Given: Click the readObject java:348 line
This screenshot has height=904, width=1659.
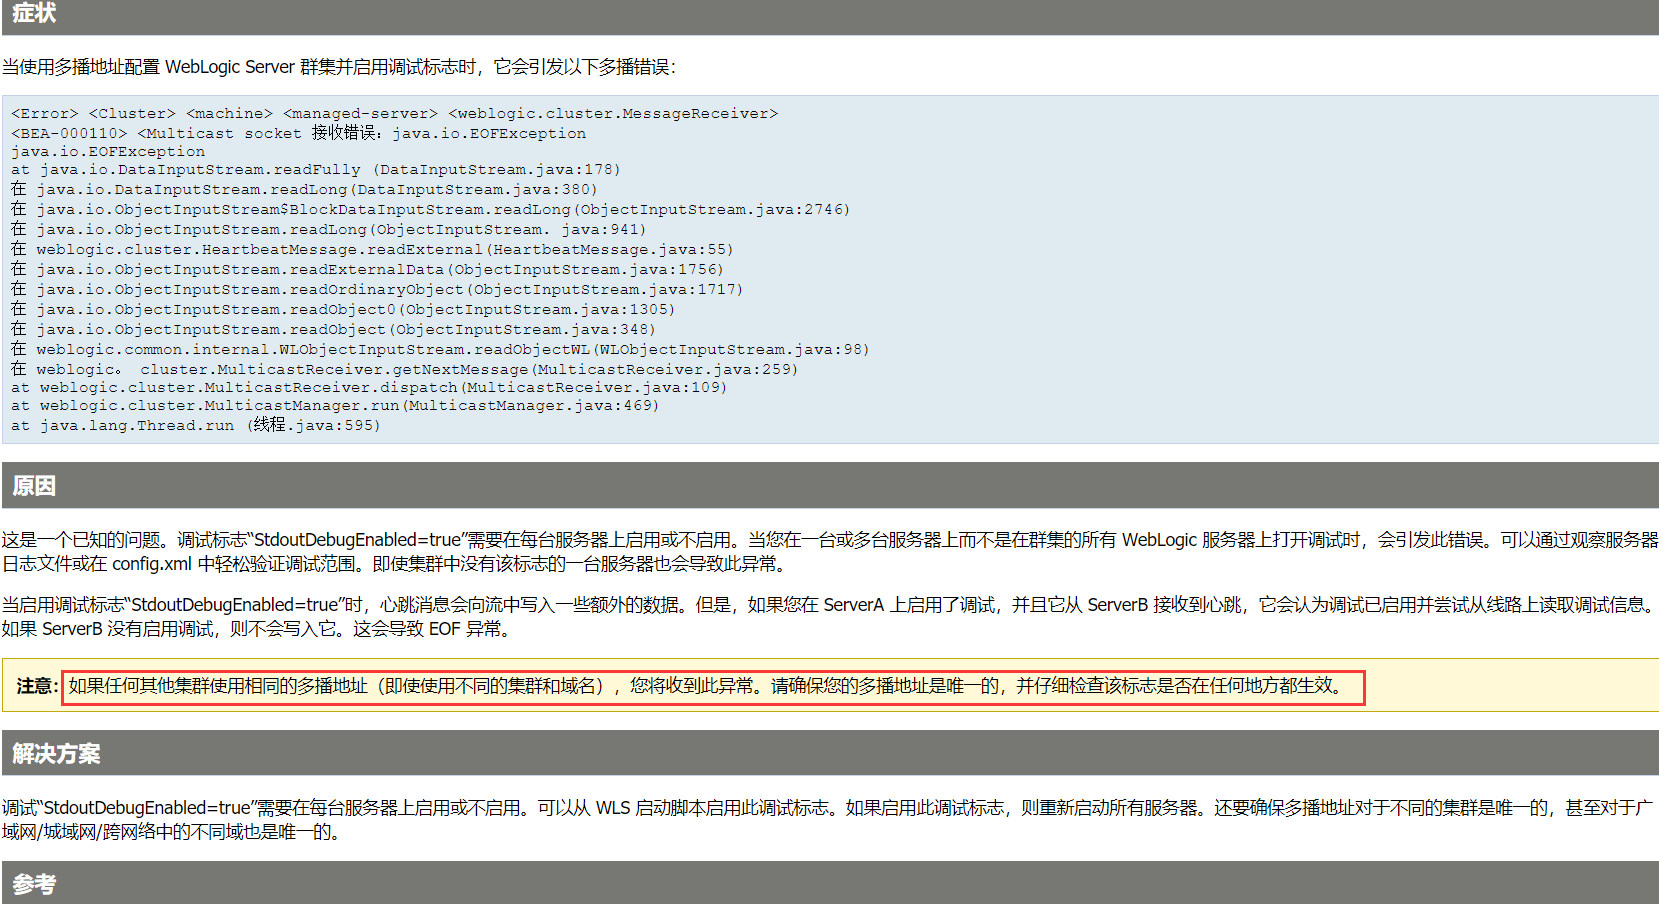Looking at the screenshot, I should [x=333, y=329].
